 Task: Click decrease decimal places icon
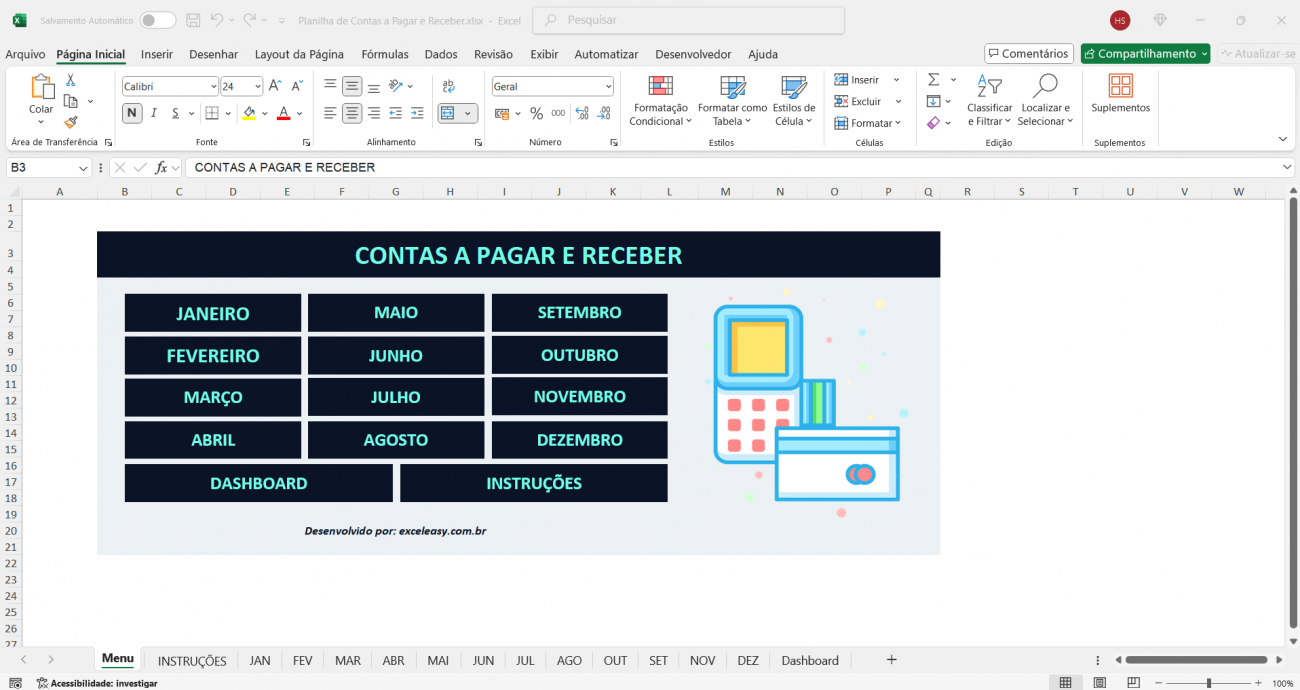point(604,113)
